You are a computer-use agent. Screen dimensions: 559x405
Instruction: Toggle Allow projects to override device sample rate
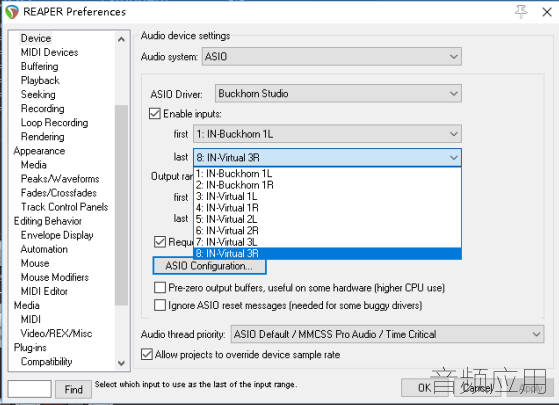(147, 354)
